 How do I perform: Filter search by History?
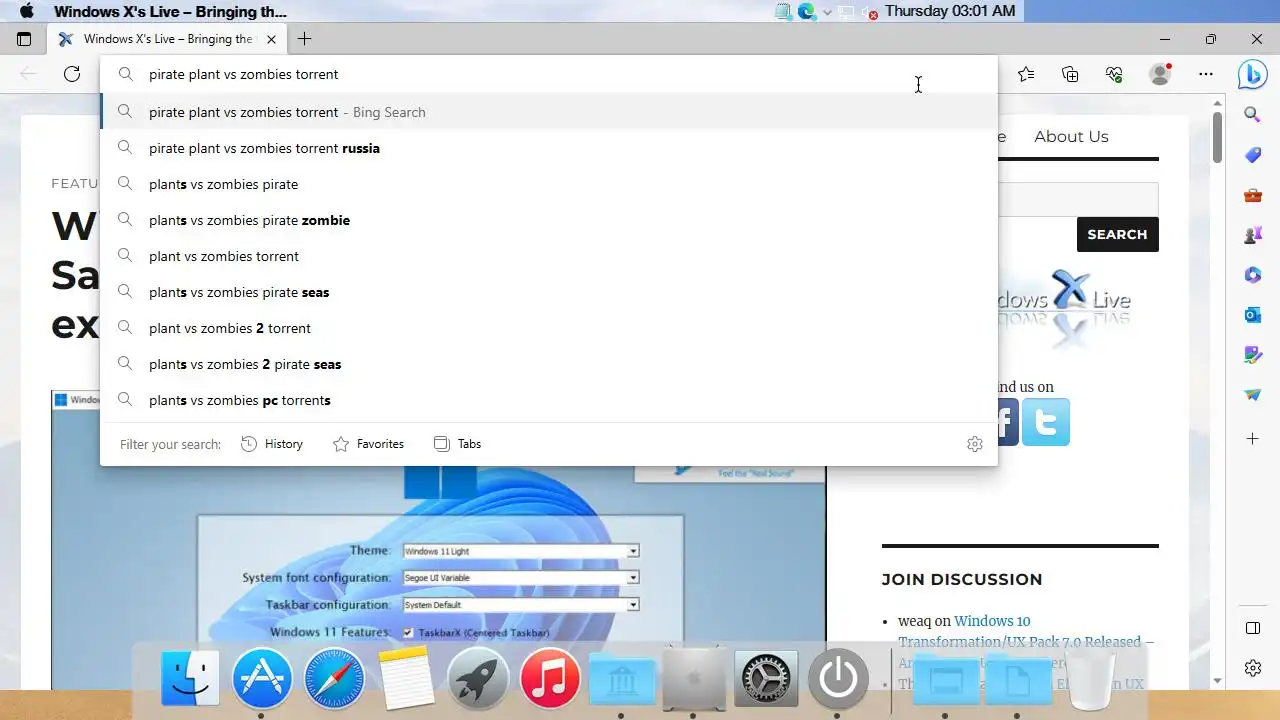tap(272, 444)
